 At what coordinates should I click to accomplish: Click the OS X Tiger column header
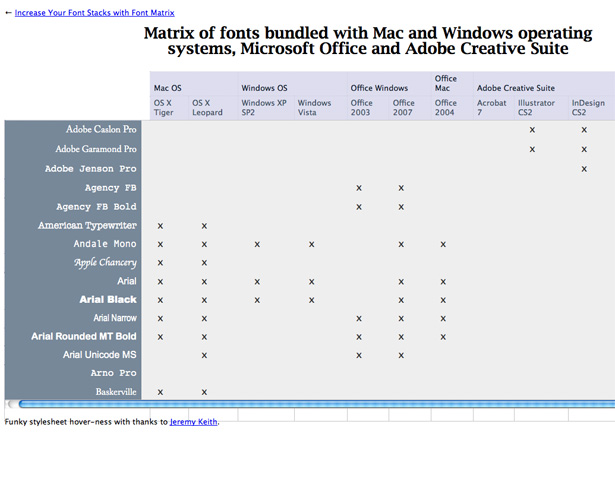pos(169,107)
